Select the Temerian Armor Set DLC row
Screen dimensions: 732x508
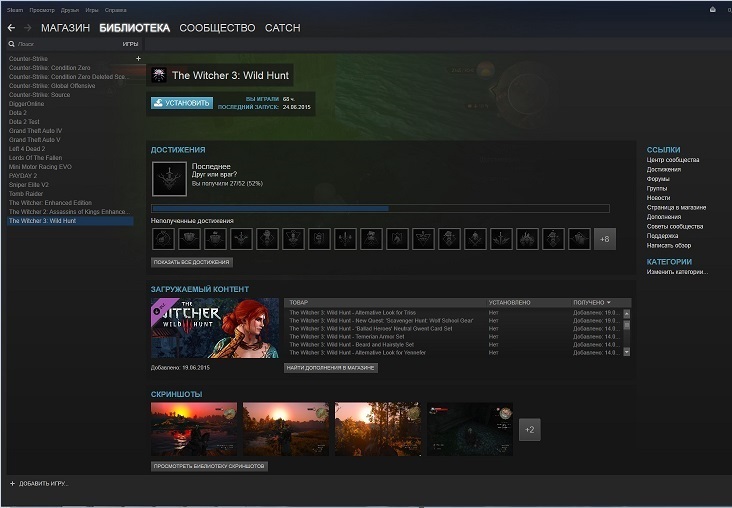(x=453, y=337)
